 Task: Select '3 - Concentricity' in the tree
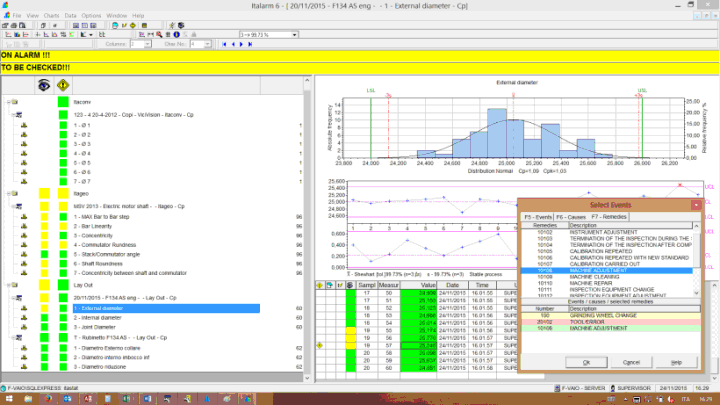[x=93, y=236]
